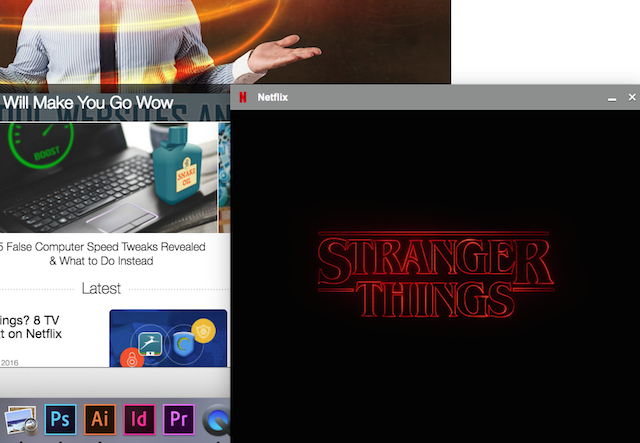Open the 'Will Make You Go Wow' headline

coord(87,102)
